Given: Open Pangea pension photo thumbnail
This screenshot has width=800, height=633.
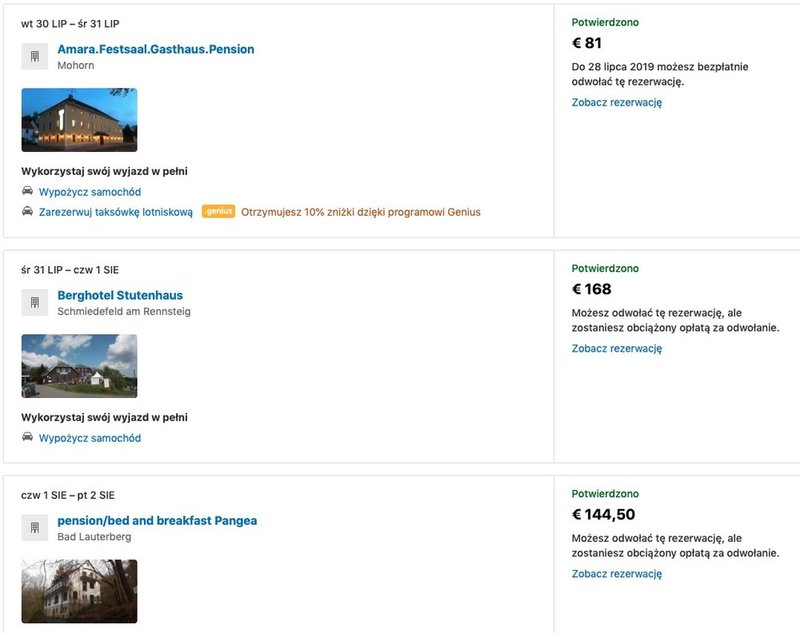Looking at the screenshot, I should click(79, 591).
